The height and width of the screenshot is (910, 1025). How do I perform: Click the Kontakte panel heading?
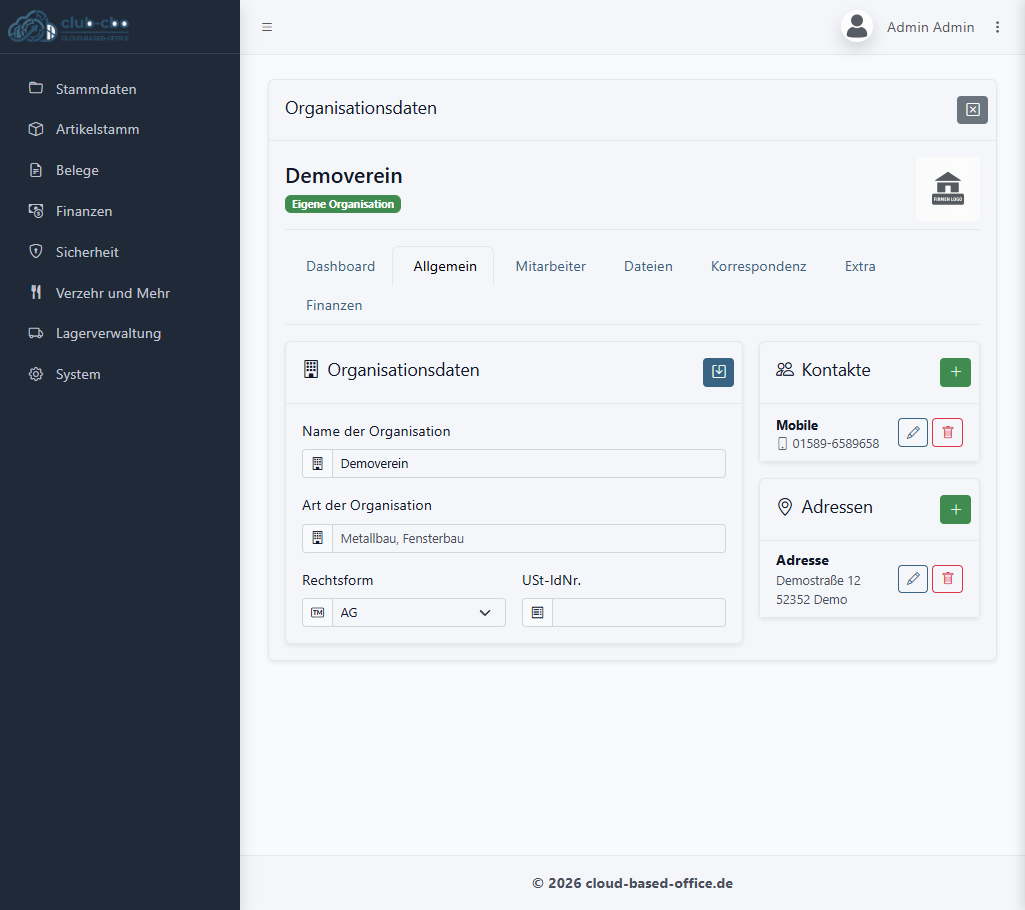pos(835,370)
